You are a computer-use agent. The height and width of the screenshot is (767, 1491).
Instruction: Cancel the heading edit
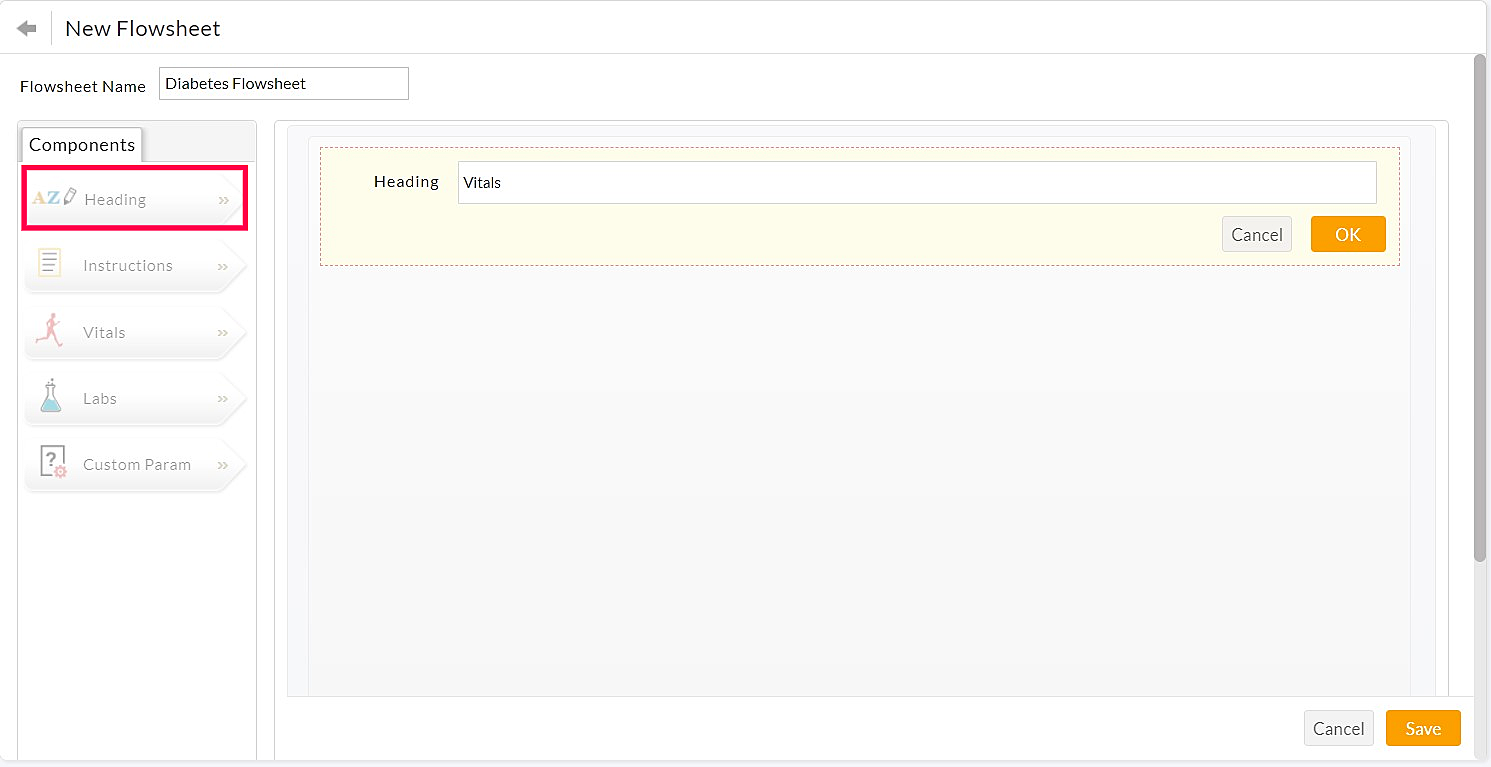point(1257,234)
